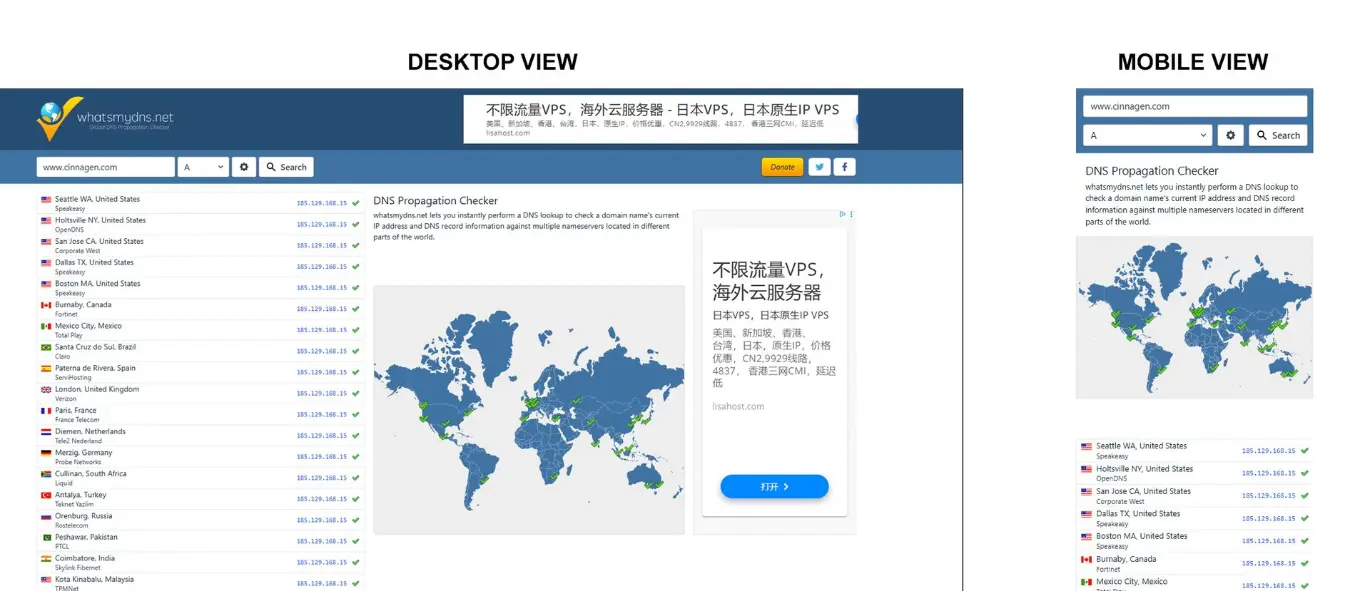The image size is (1370, 591).
Task: Click the Brazil flag beside Santa Cruz do Sul
Action: (x=46, y=348)
